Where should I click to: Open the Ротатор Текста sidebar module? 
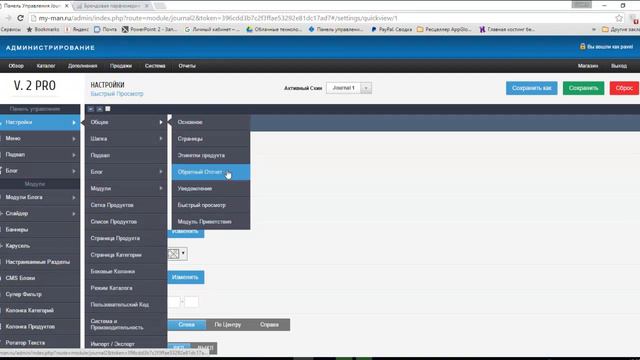point(40,342)
